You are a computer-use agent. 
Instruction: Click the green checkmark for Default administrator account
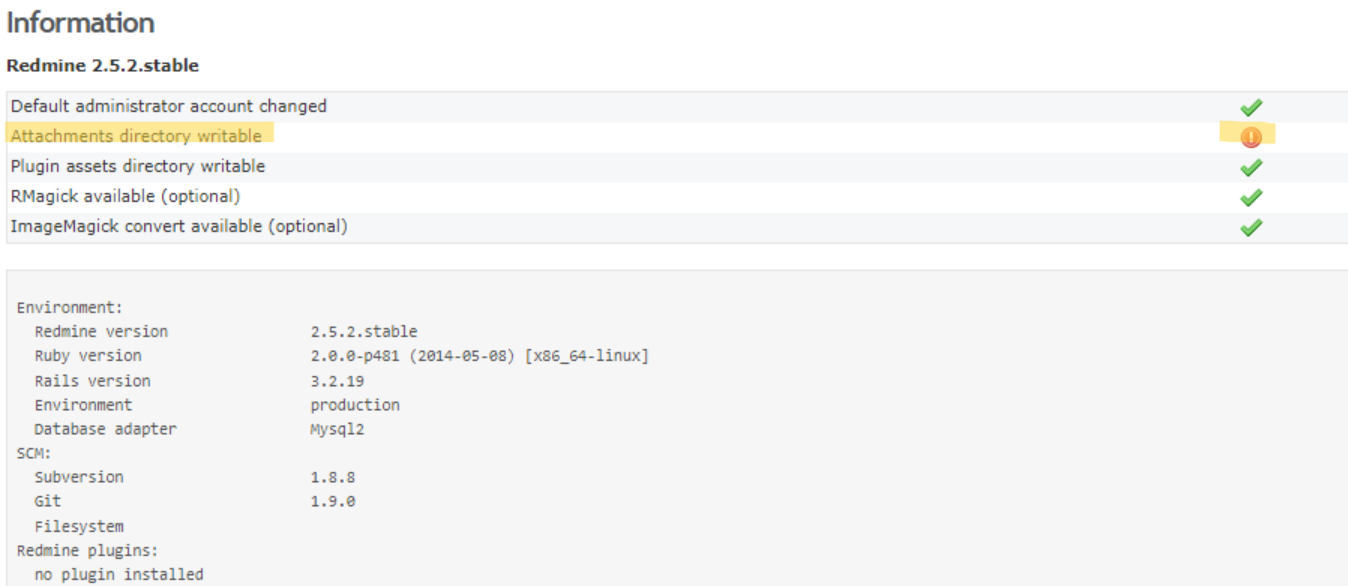[1250, 107]
